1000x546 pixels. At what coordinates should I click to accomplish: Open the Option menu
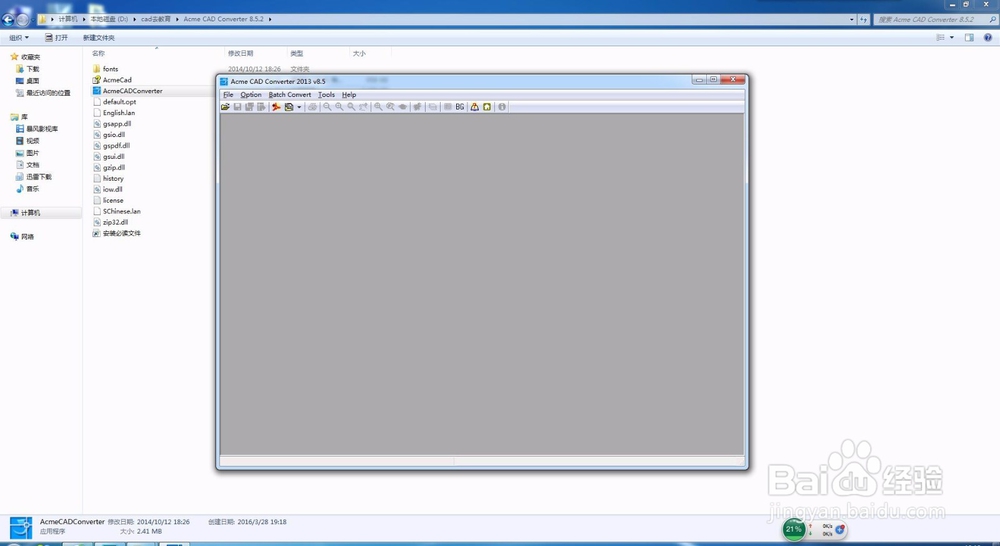[251, 94]
